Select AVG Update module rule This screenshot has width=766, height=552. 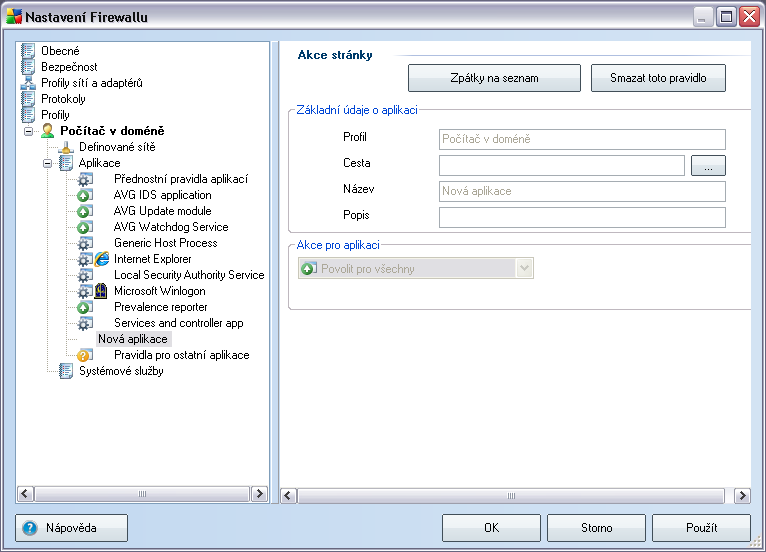(x=163, y=211)
